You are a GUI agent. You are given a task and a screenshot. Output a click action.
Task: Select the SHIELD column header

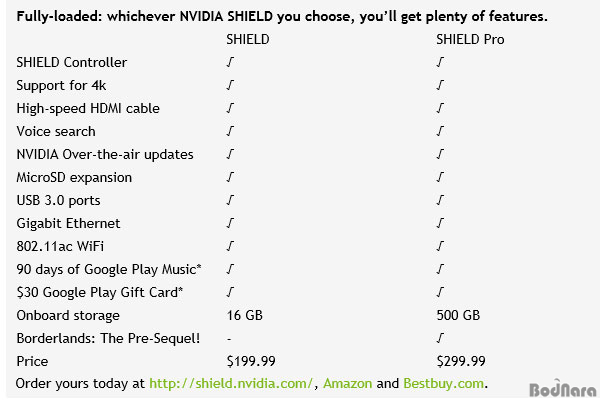pyautogui.click(x=248, y=39)
